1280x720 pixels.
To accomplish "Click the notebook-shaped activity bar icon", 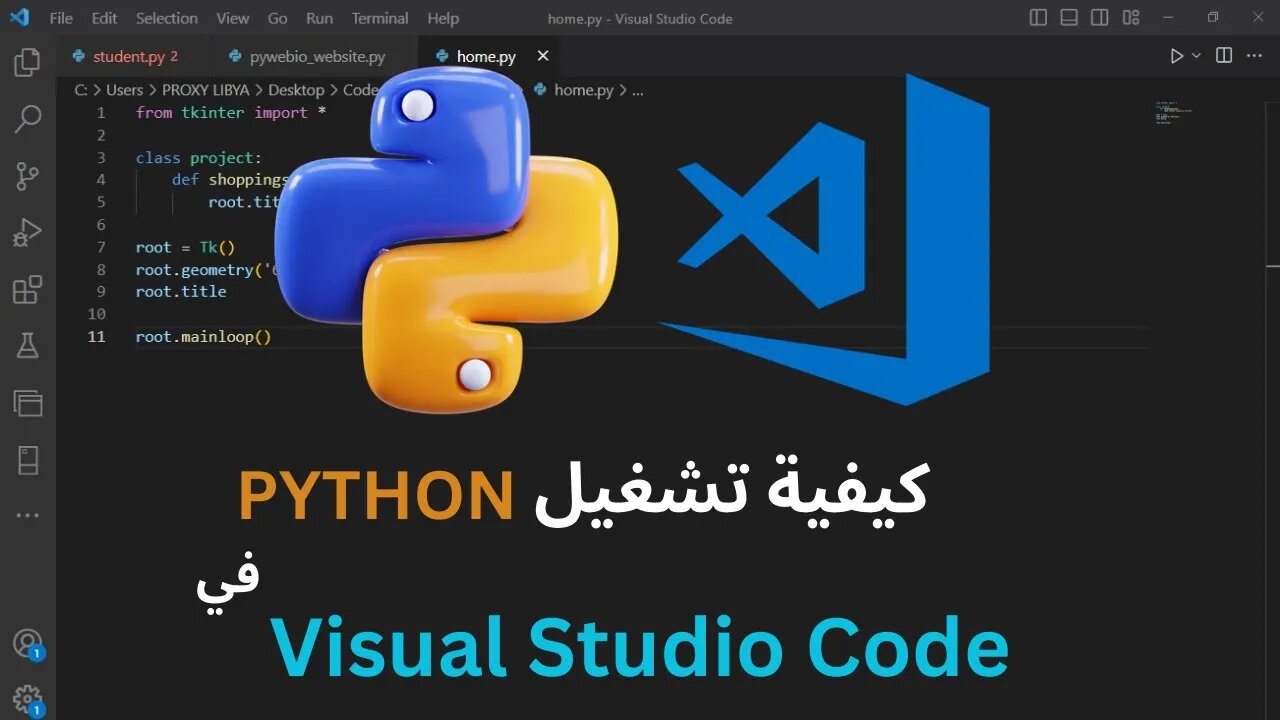I will point(27,460).
